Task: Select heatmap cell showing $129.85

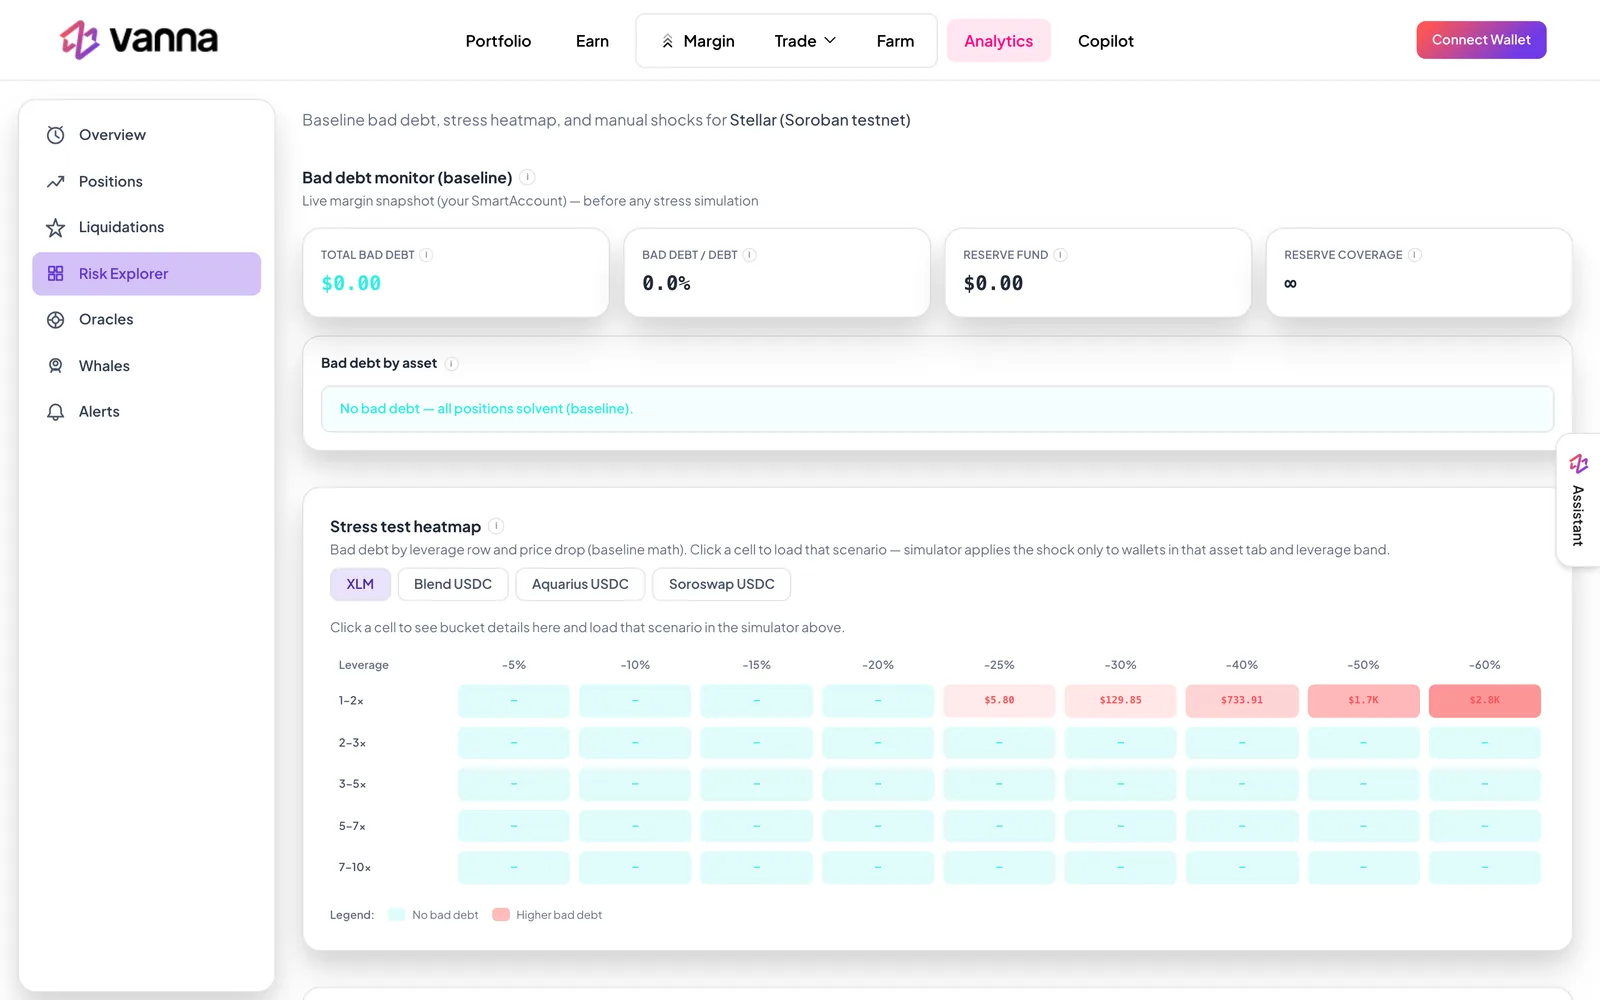Action: coord(1120,701)
